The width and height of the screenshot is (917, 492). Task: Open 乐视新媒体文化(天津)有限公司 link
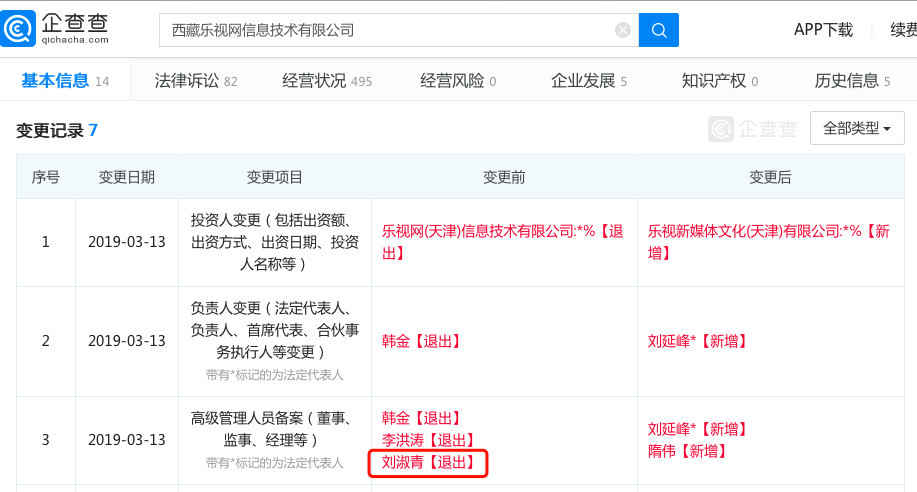(x=768, y=242)
